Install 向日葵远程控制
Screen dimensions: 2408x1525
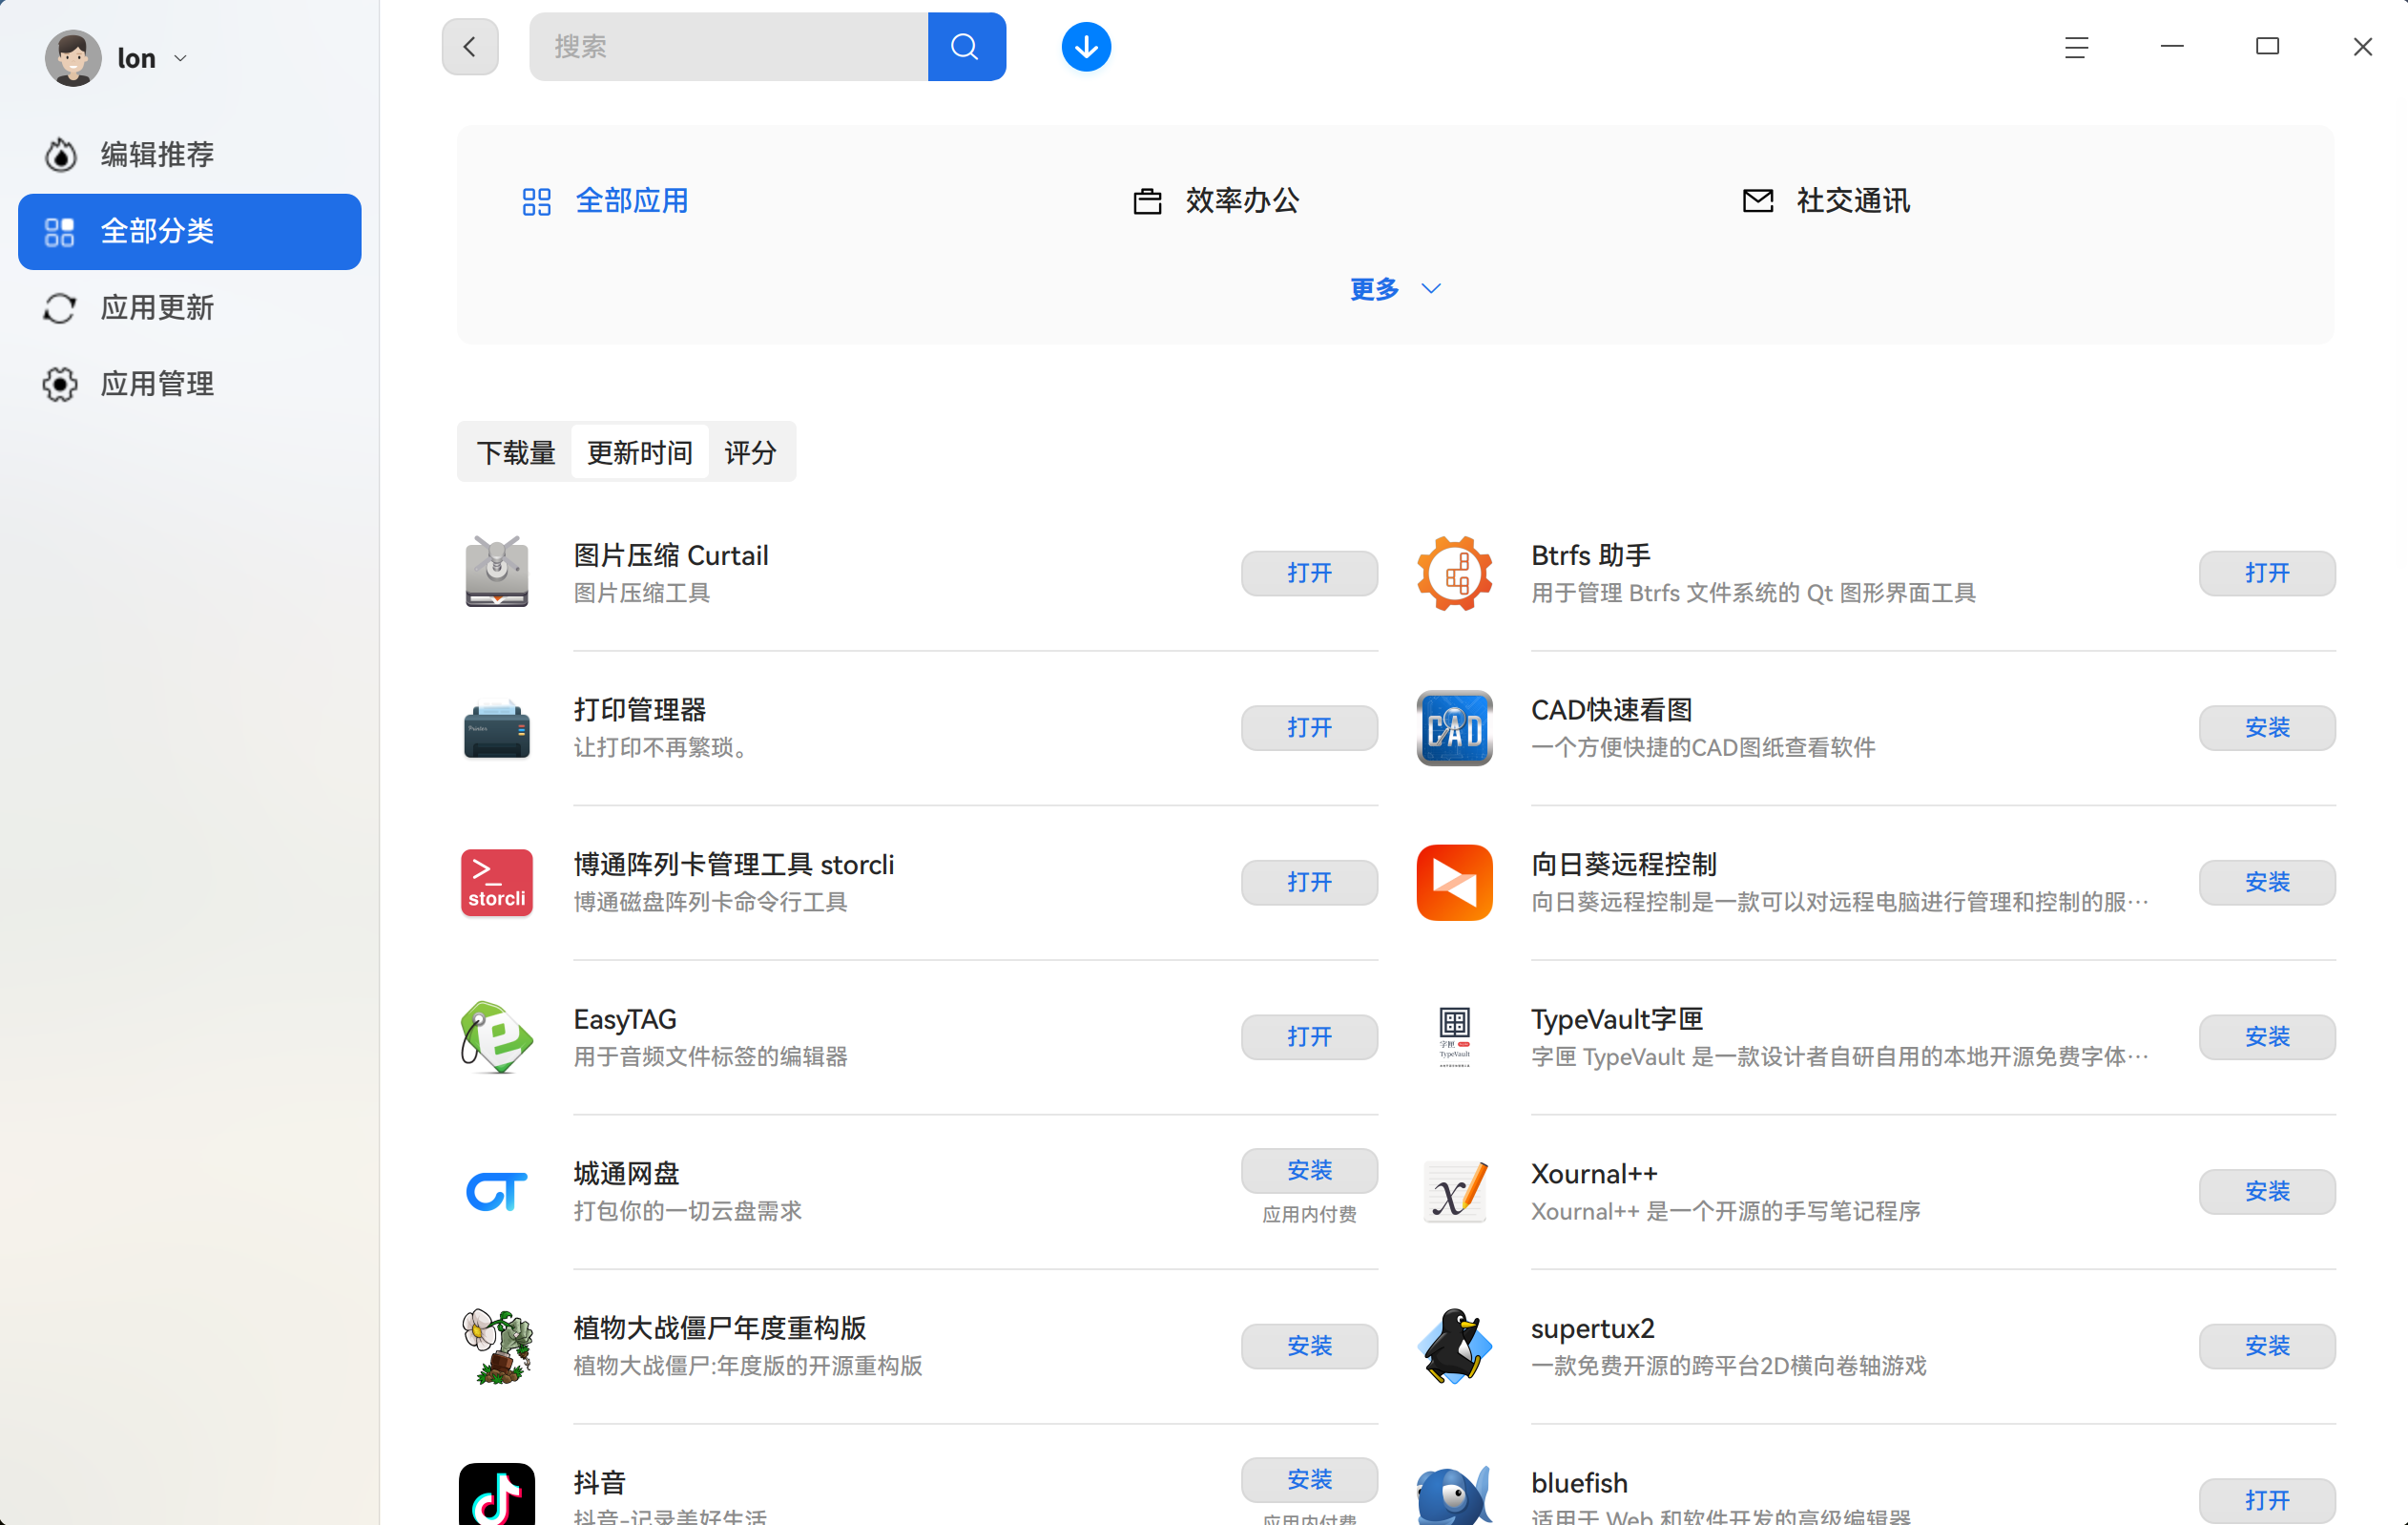point(2266,882)
